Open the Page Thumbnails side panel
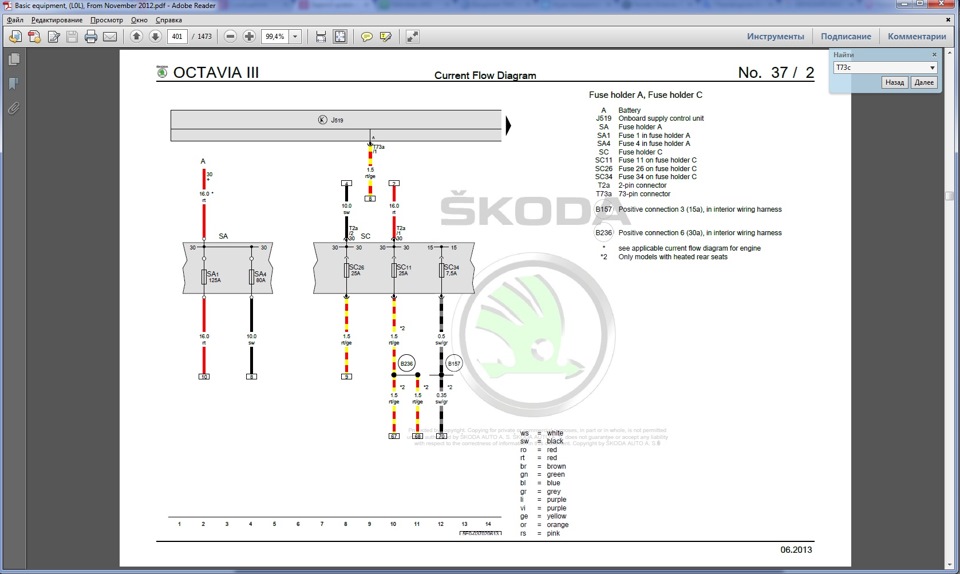960x574 pixels. click(x=13, y=59)
